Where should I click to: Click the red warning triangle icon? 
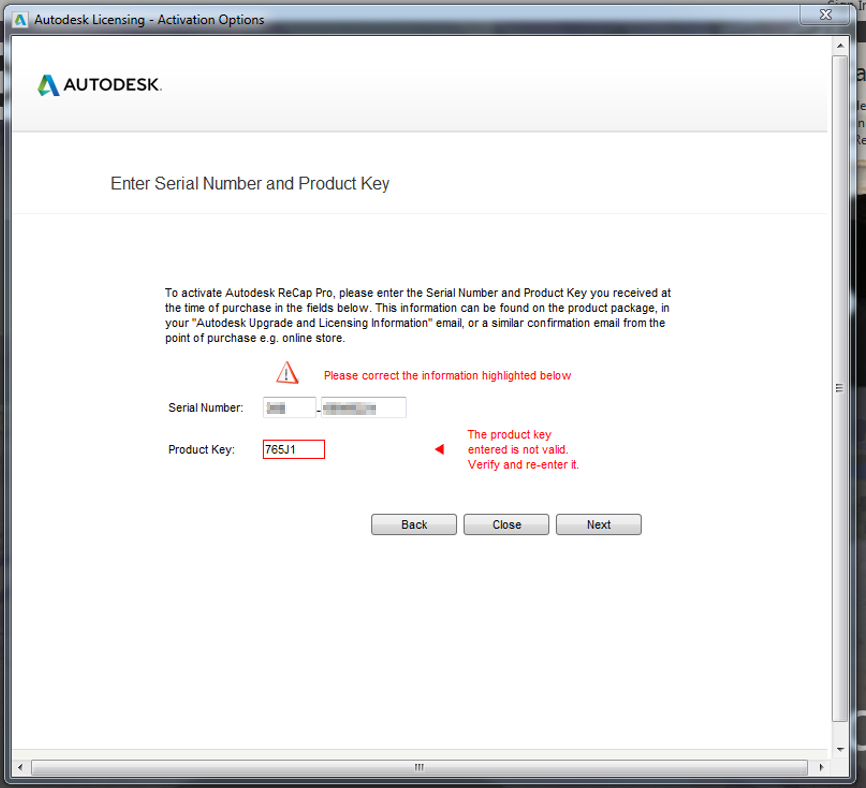coord(287,373)
